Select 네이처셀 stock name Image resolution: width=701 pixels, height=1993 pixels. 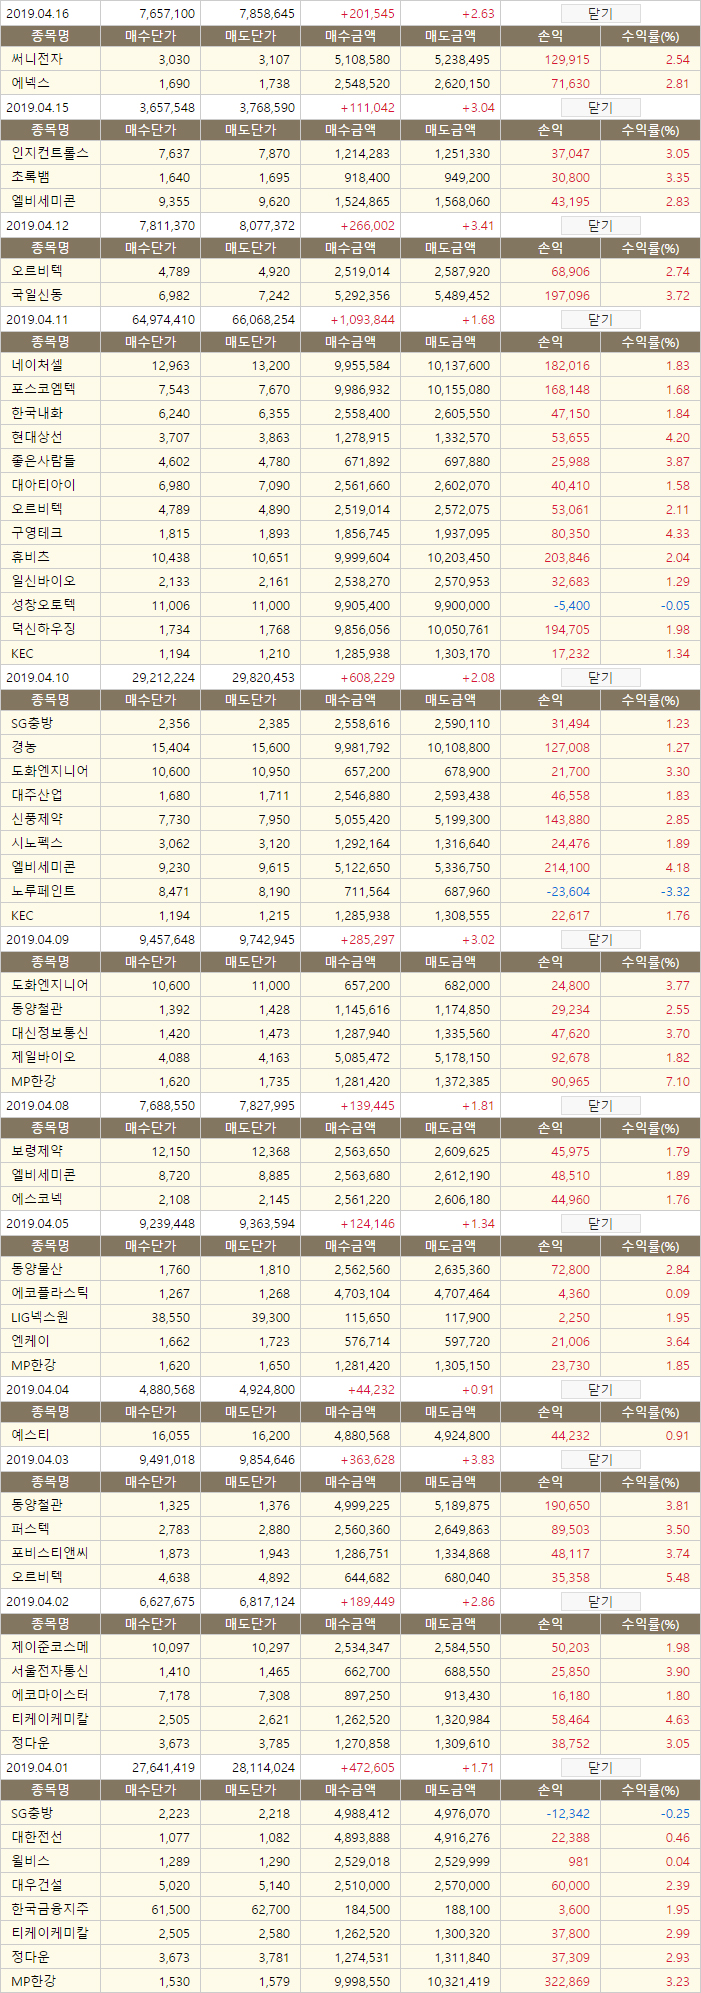37,366
